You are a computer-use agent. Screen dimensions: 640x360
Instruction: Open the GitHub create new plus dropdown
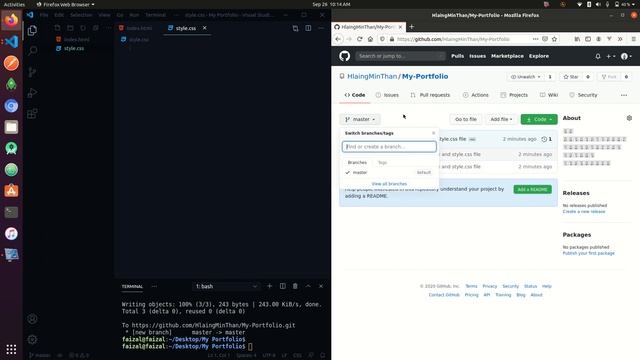coord(611,56)
